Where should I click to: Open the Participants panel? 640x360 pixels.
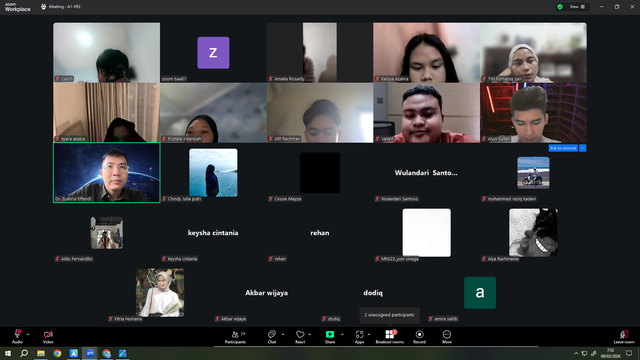[x=236, y=337]
